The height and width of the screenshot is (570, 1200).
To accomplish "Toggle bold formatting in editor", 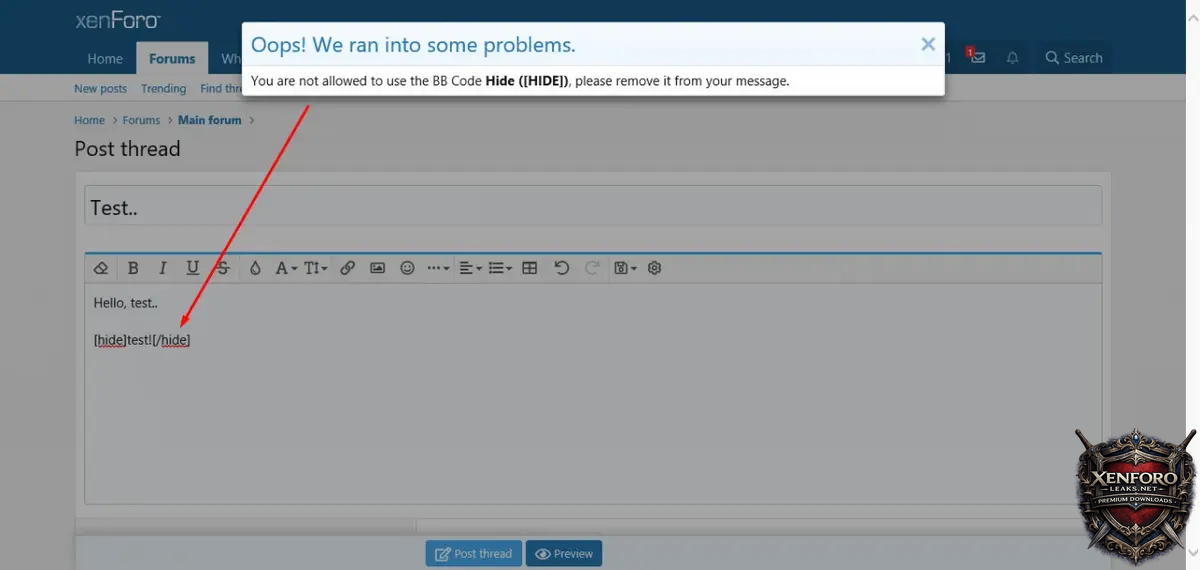I will [133, 268].
